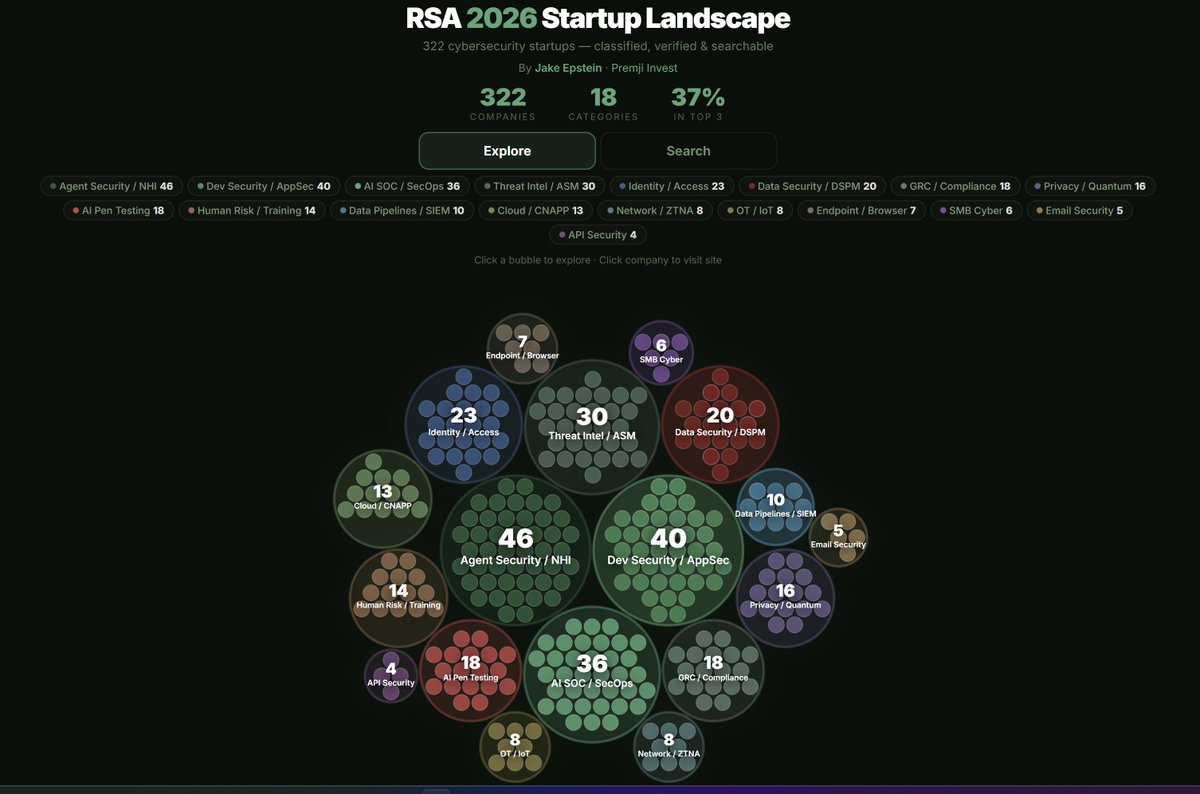Open the Dev Security / AppSec bubble

tap(669, 550)
